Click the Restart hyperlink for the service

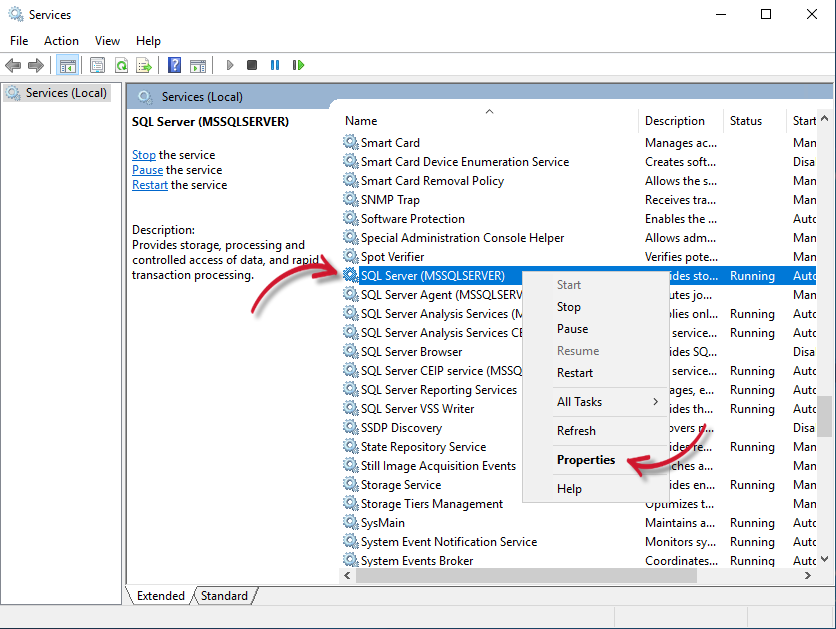[x=150, y=185]
